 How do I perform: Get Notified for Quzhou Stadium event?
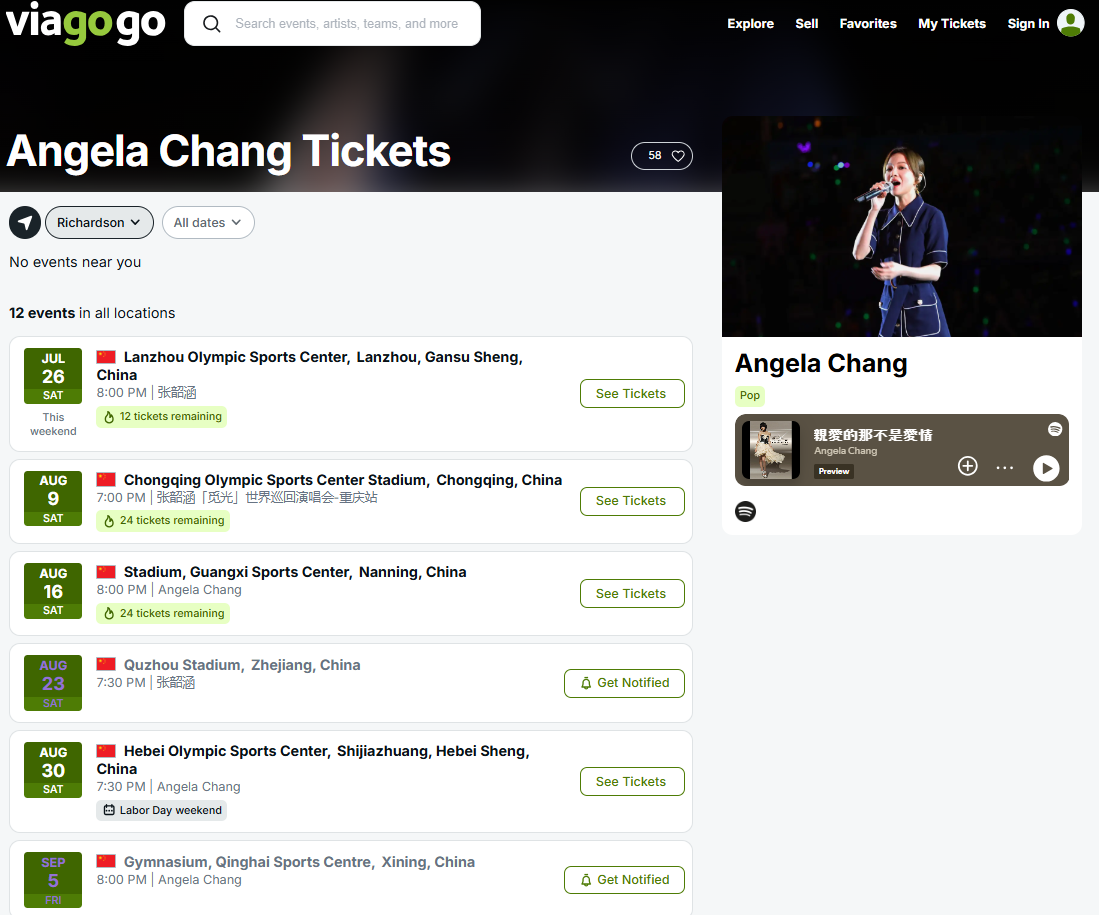coord(624,683)
